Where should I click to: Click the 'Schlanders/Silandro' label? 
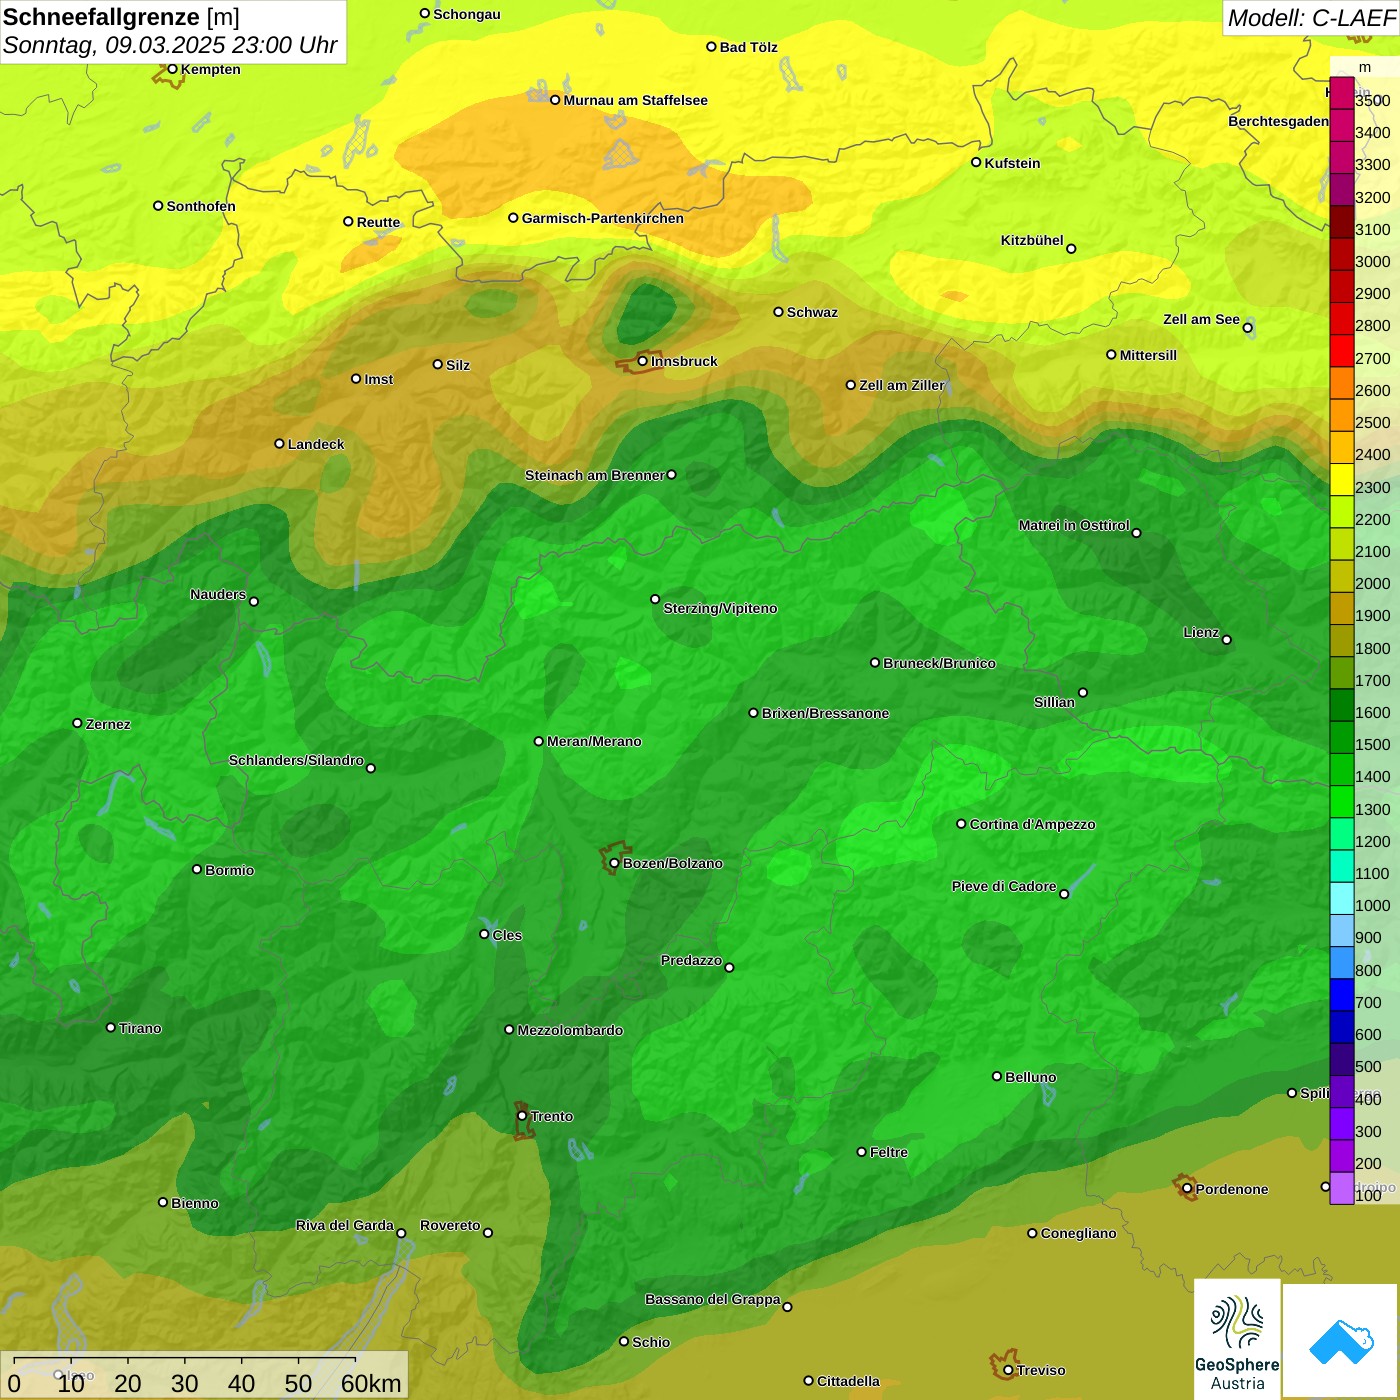click(296, 760)
